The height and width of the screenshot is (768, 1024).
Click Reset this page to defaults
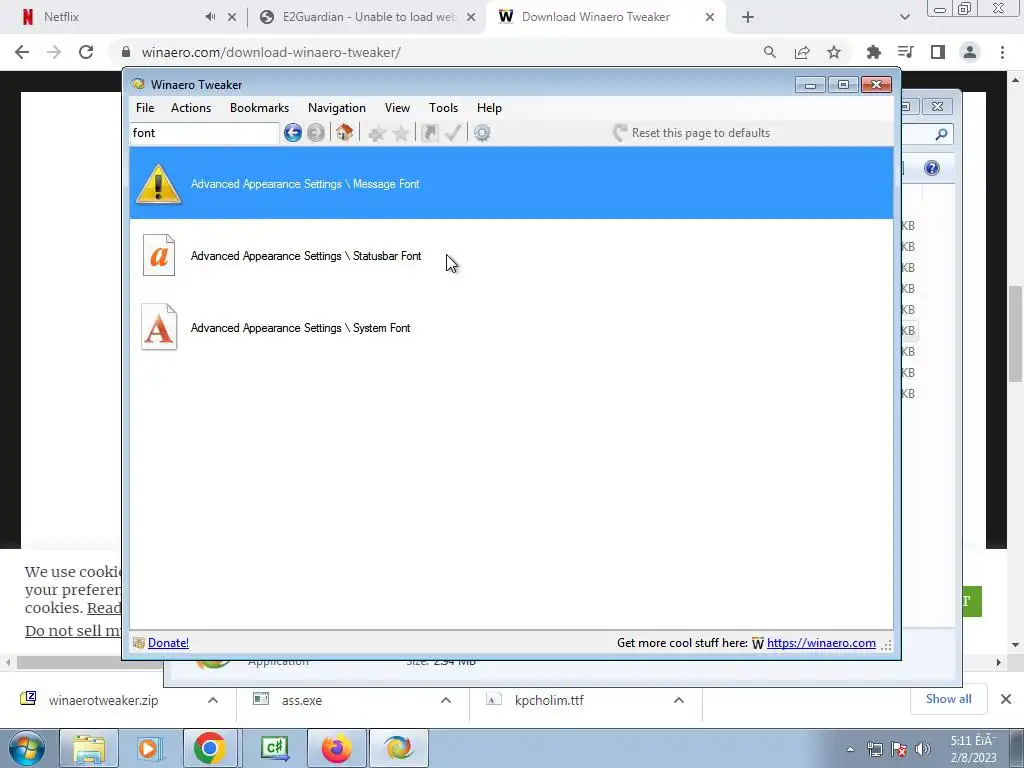pos(692,133)
